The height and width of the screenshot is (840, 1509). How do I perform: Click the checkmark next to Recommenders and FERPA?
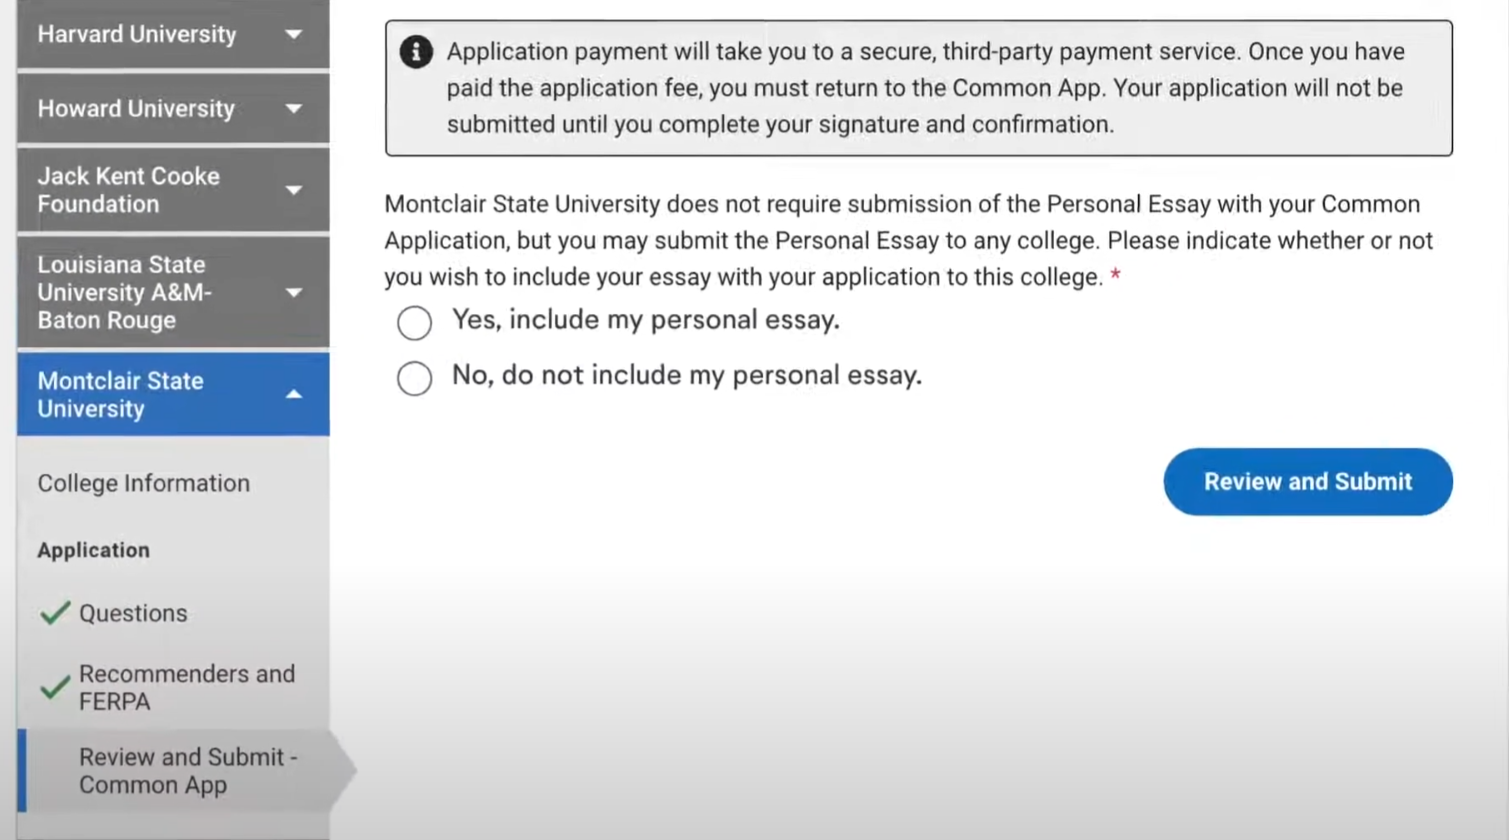click(55, 688)
